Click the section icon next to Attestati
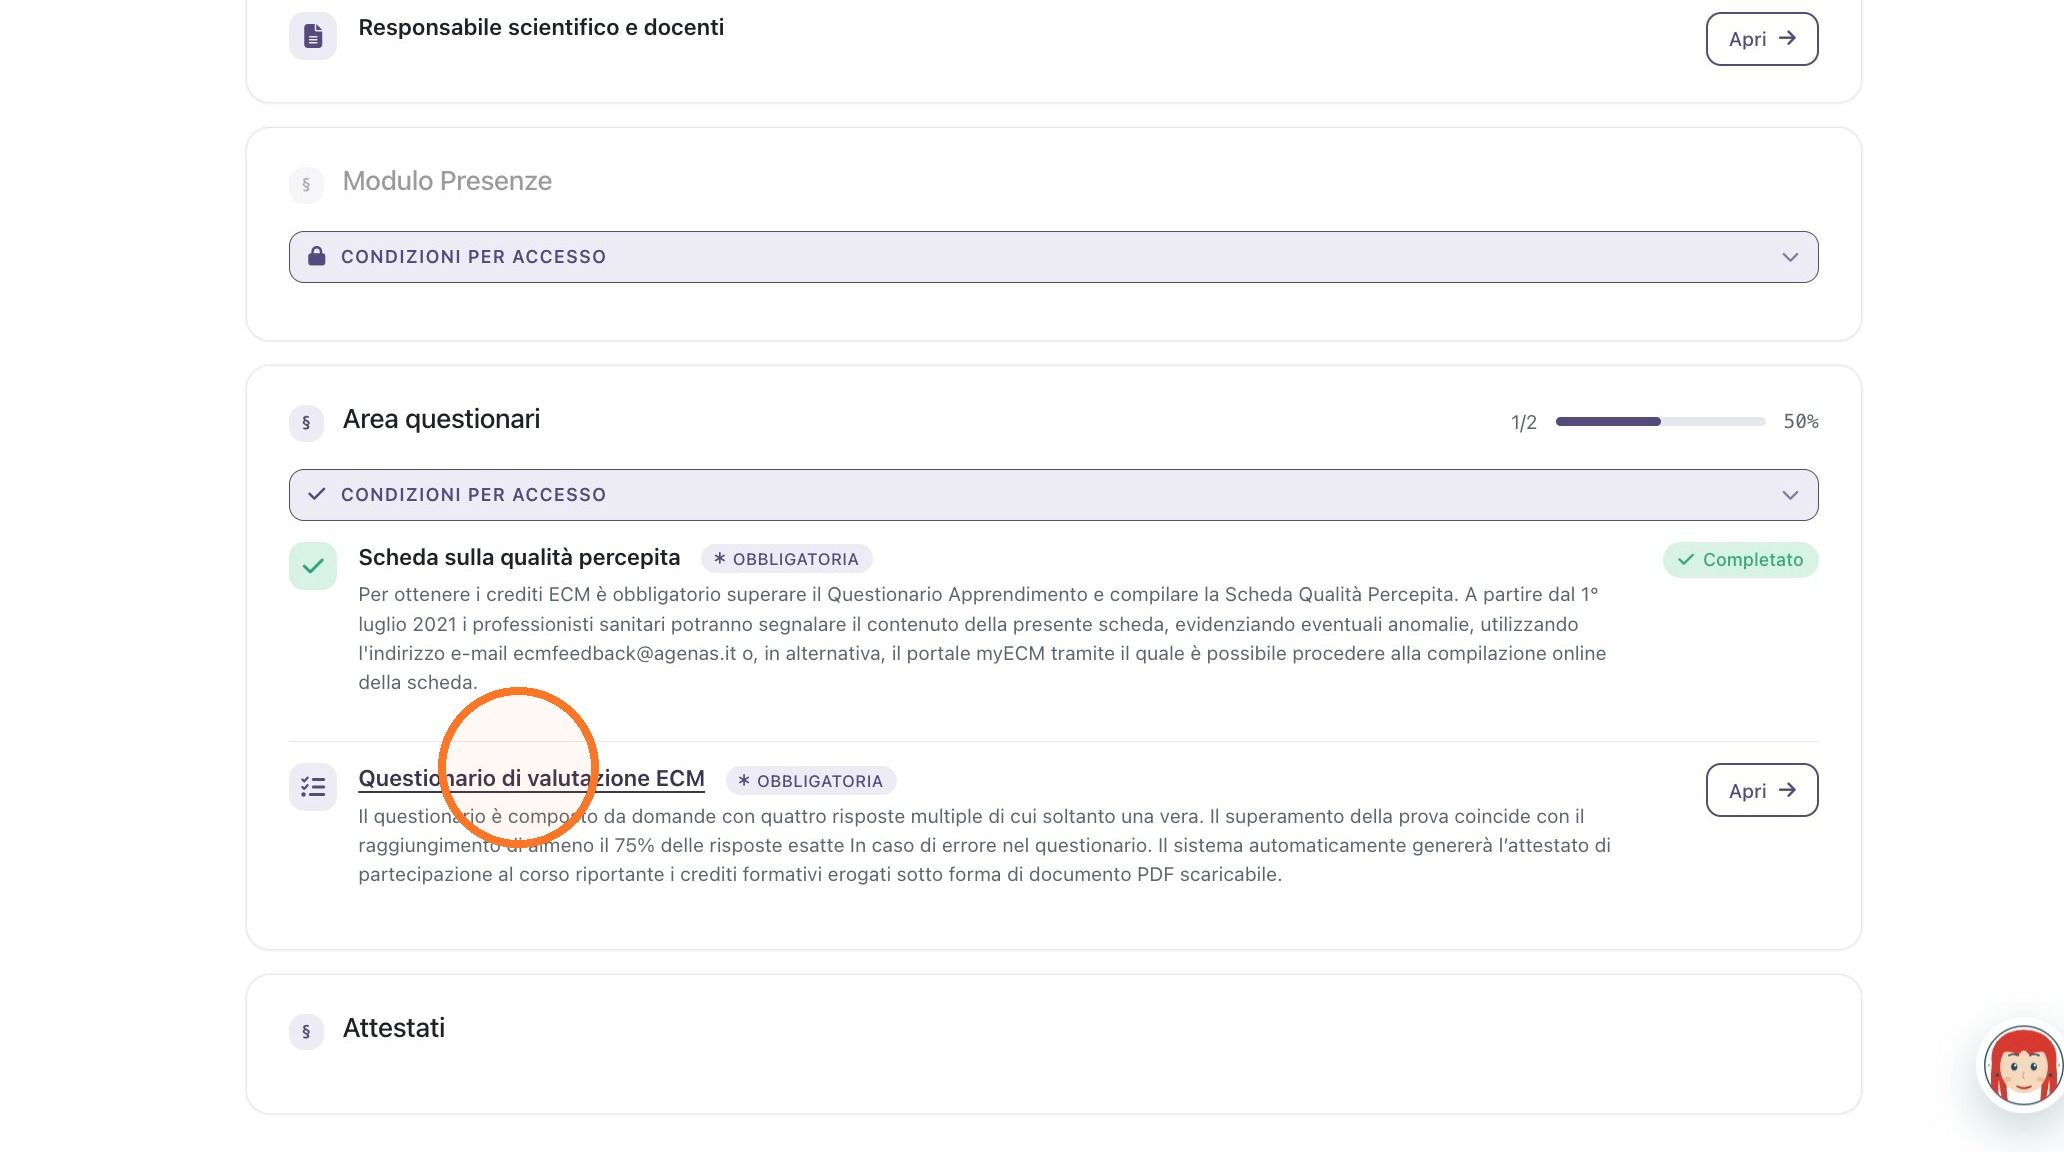The width and height of the screenshot is (2064, 1152). (x=306, y=1031)
